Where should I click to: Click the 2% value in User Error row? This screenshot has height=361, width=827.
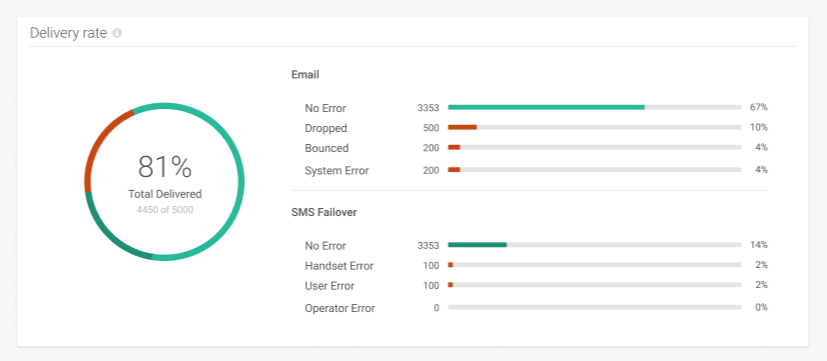(761, 285)
